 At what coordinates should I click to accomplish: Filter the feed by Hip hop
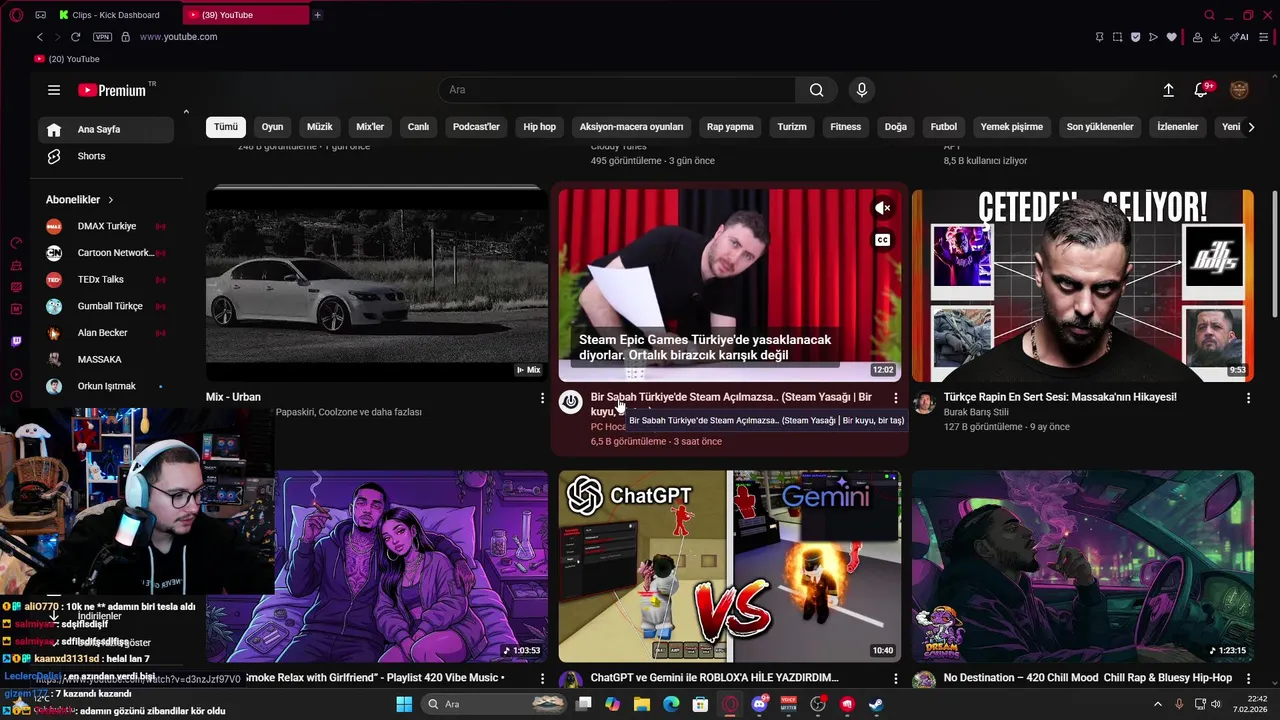tap(539, 127)
